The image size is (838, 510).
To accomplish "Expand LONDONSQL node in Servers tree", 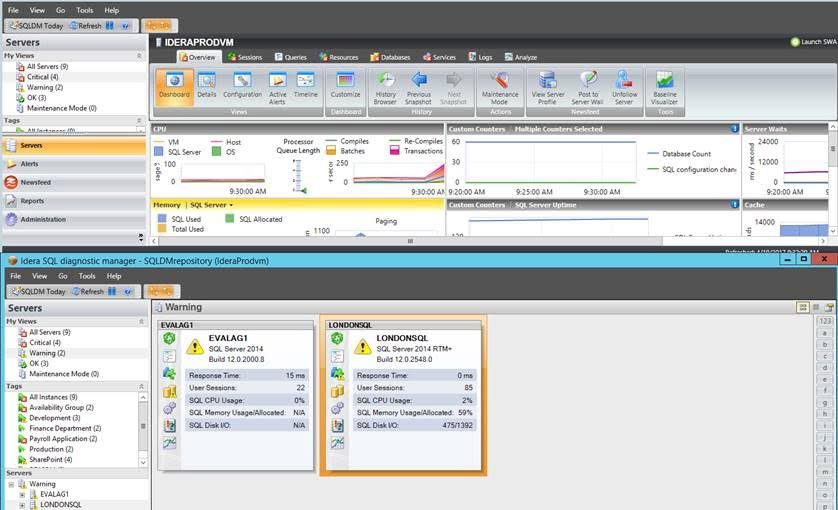I will (22, 505).
